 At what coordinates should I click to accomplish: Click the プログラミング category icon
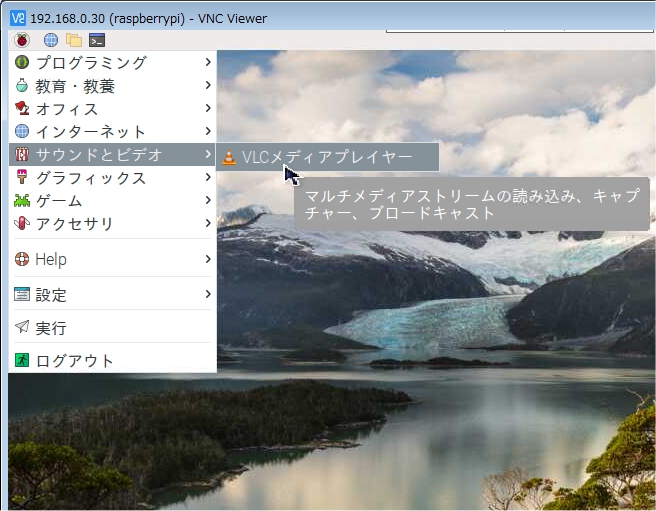coord(22,62)
